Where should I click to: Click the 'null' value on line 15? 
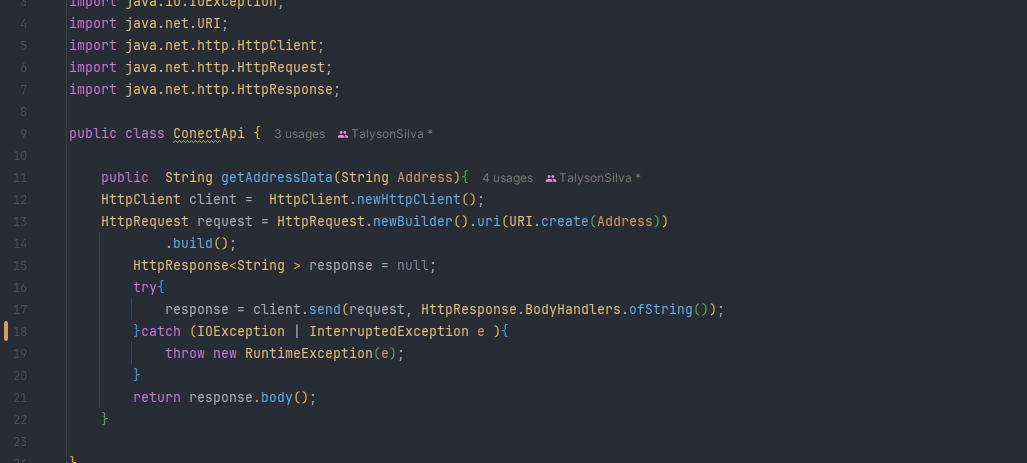(413, 265)
